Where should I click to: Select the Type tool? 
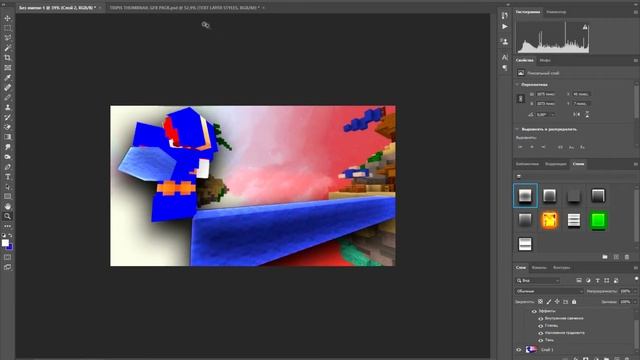pos(7,177)
